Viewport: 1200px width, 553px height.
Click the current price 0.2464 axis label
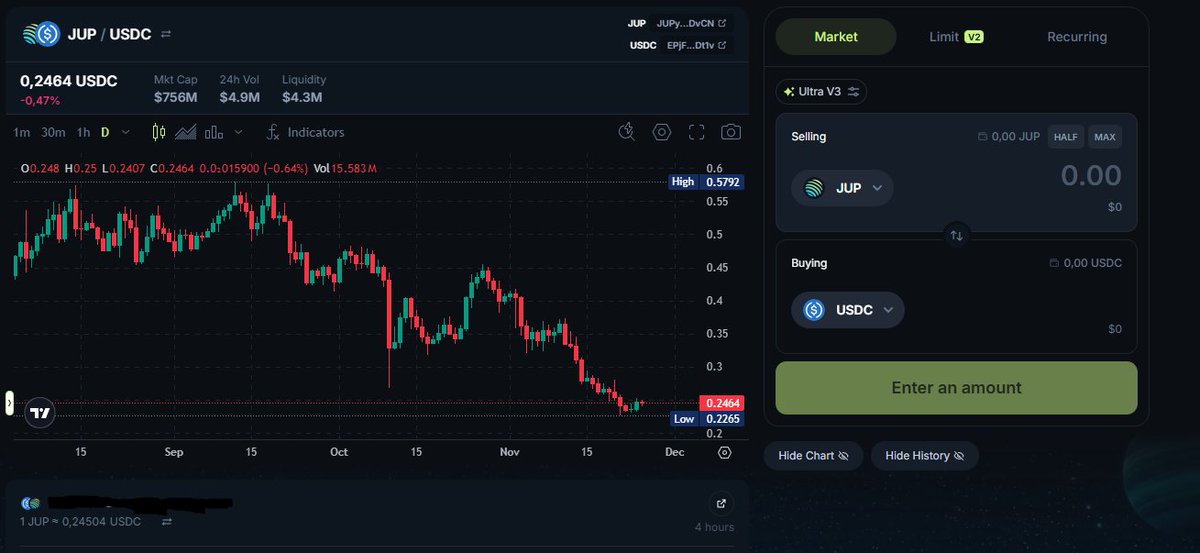(x=723, y=403)
